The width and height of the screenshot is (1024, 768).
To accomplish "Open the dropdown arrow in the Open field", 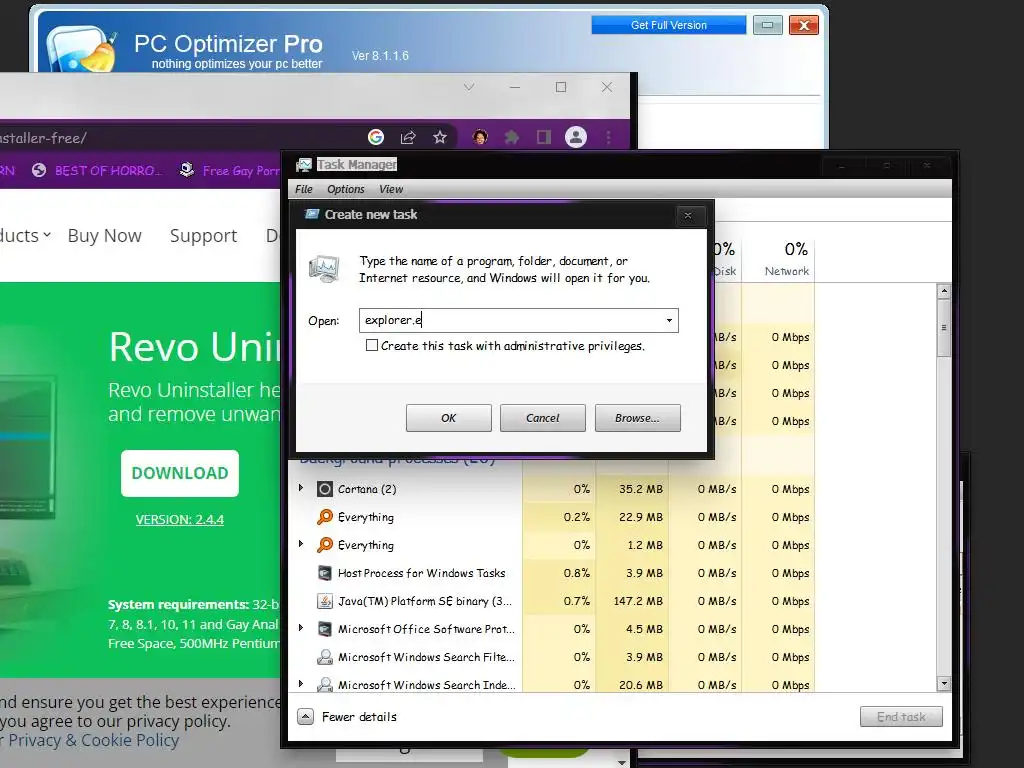I will coord(669,320).
